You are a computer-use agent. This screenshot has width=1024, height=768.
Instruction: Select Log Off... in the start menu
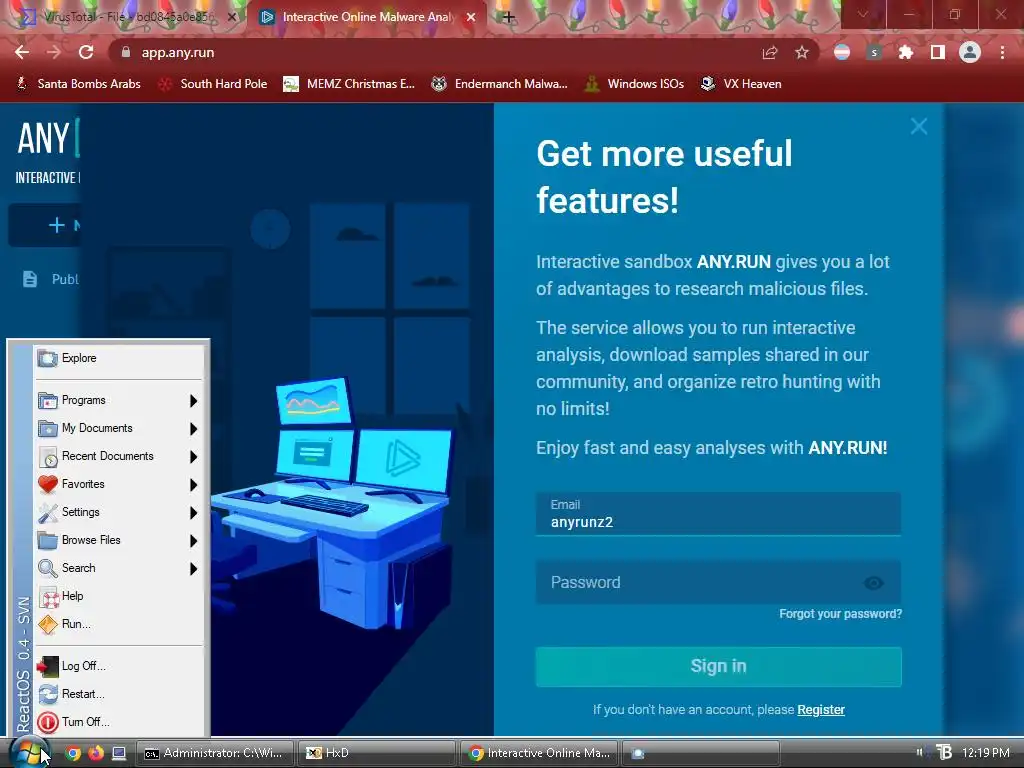(x=118, y=666)
